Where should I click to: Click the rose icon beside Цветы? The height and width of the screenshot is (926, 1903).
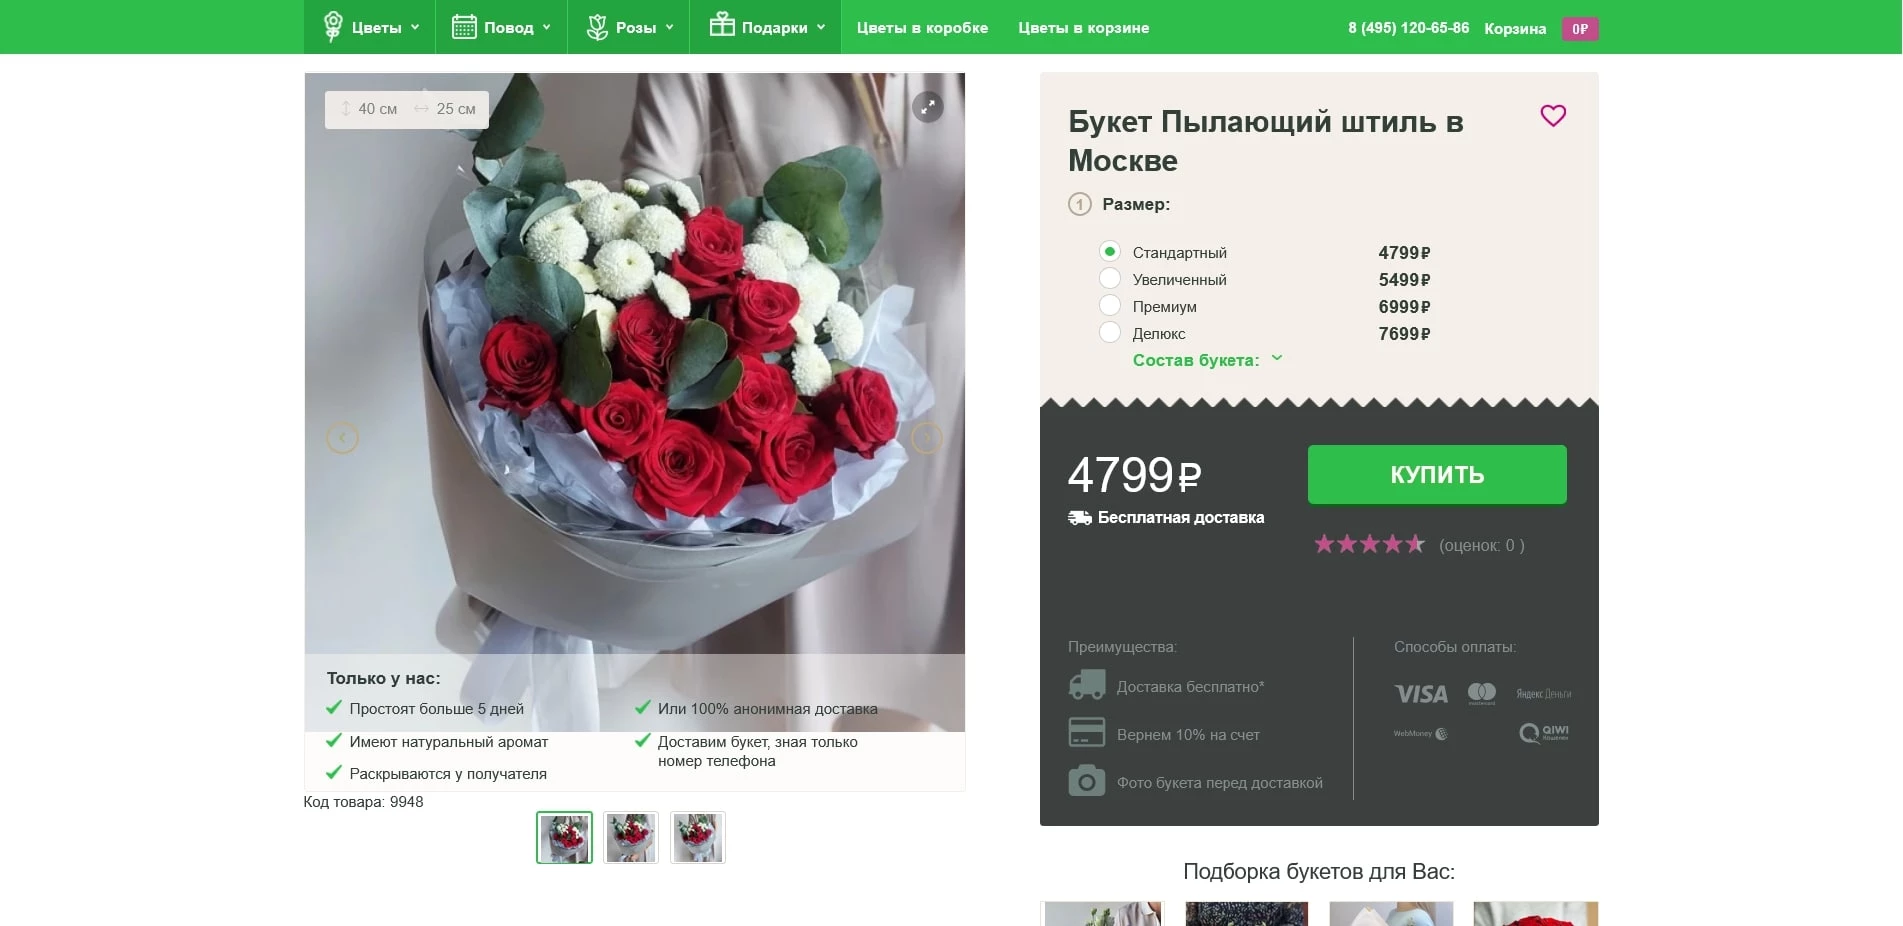point(333,27)
